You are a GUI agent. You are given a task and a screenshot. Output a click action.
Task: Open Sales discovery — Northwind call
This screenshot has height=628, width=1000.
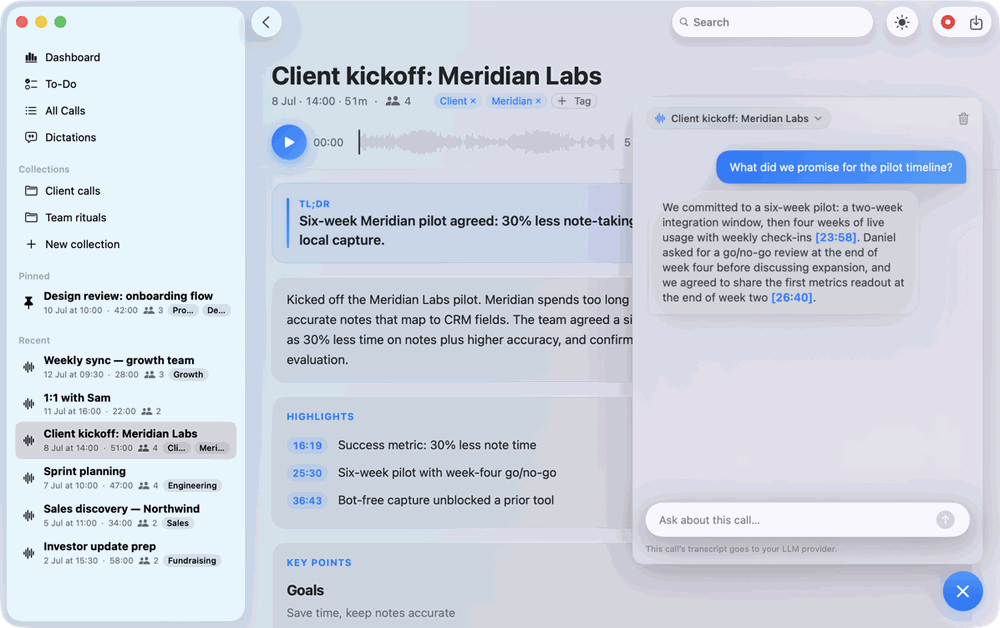click(126, 515)
